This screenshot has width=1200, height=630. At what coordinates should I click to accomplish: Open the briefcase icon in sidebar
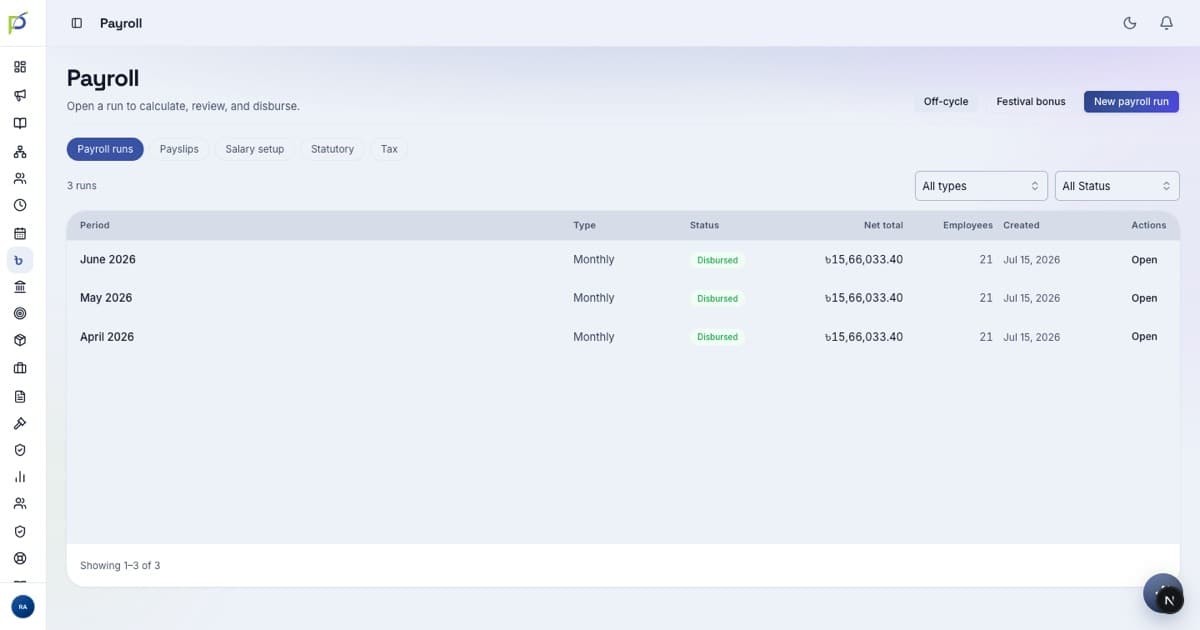[x=20, y=368]
